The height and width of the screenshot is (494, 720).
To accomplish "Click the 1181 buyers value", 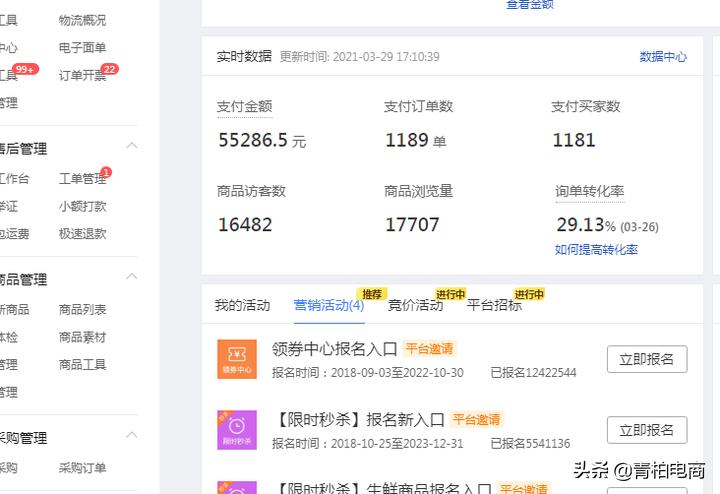I will coord(574,140).
